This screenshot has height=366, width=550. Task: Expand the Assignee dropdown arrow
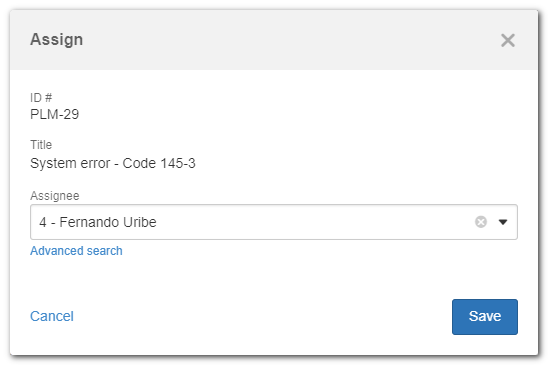503,222
